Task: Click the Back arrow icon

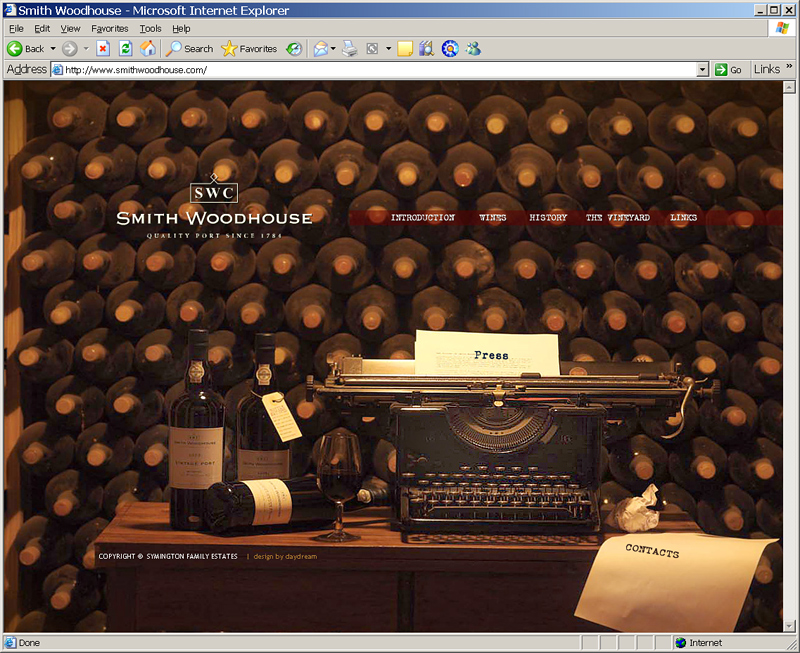Action: [15, 49]
